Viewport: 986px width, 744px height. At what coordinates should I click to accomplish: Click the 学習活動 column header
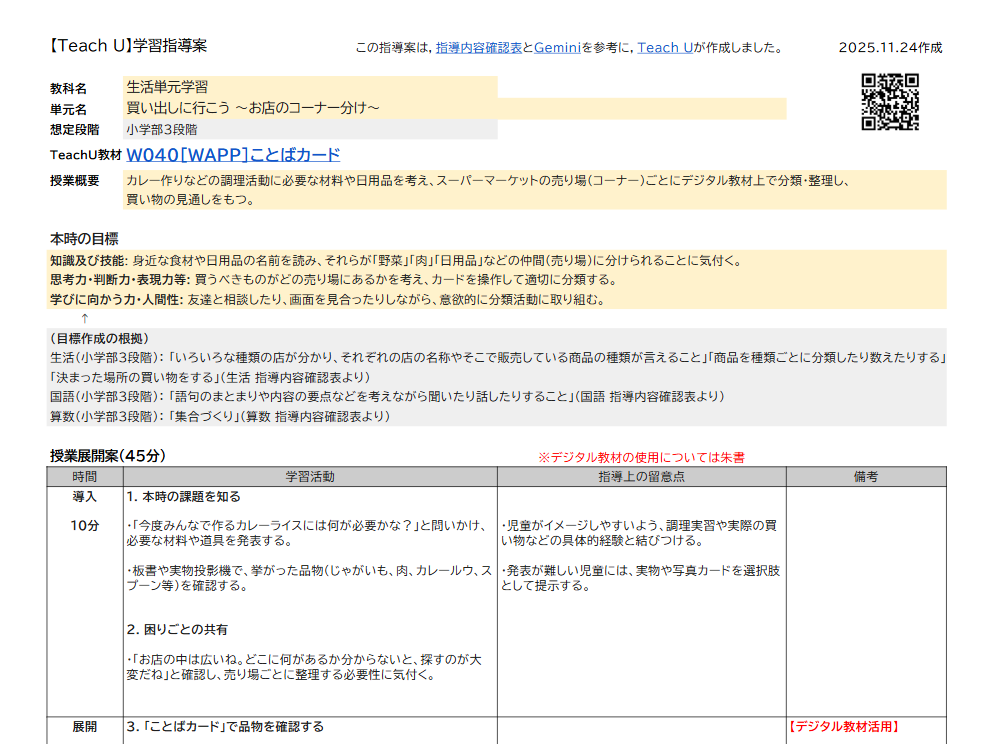(310, 477)
